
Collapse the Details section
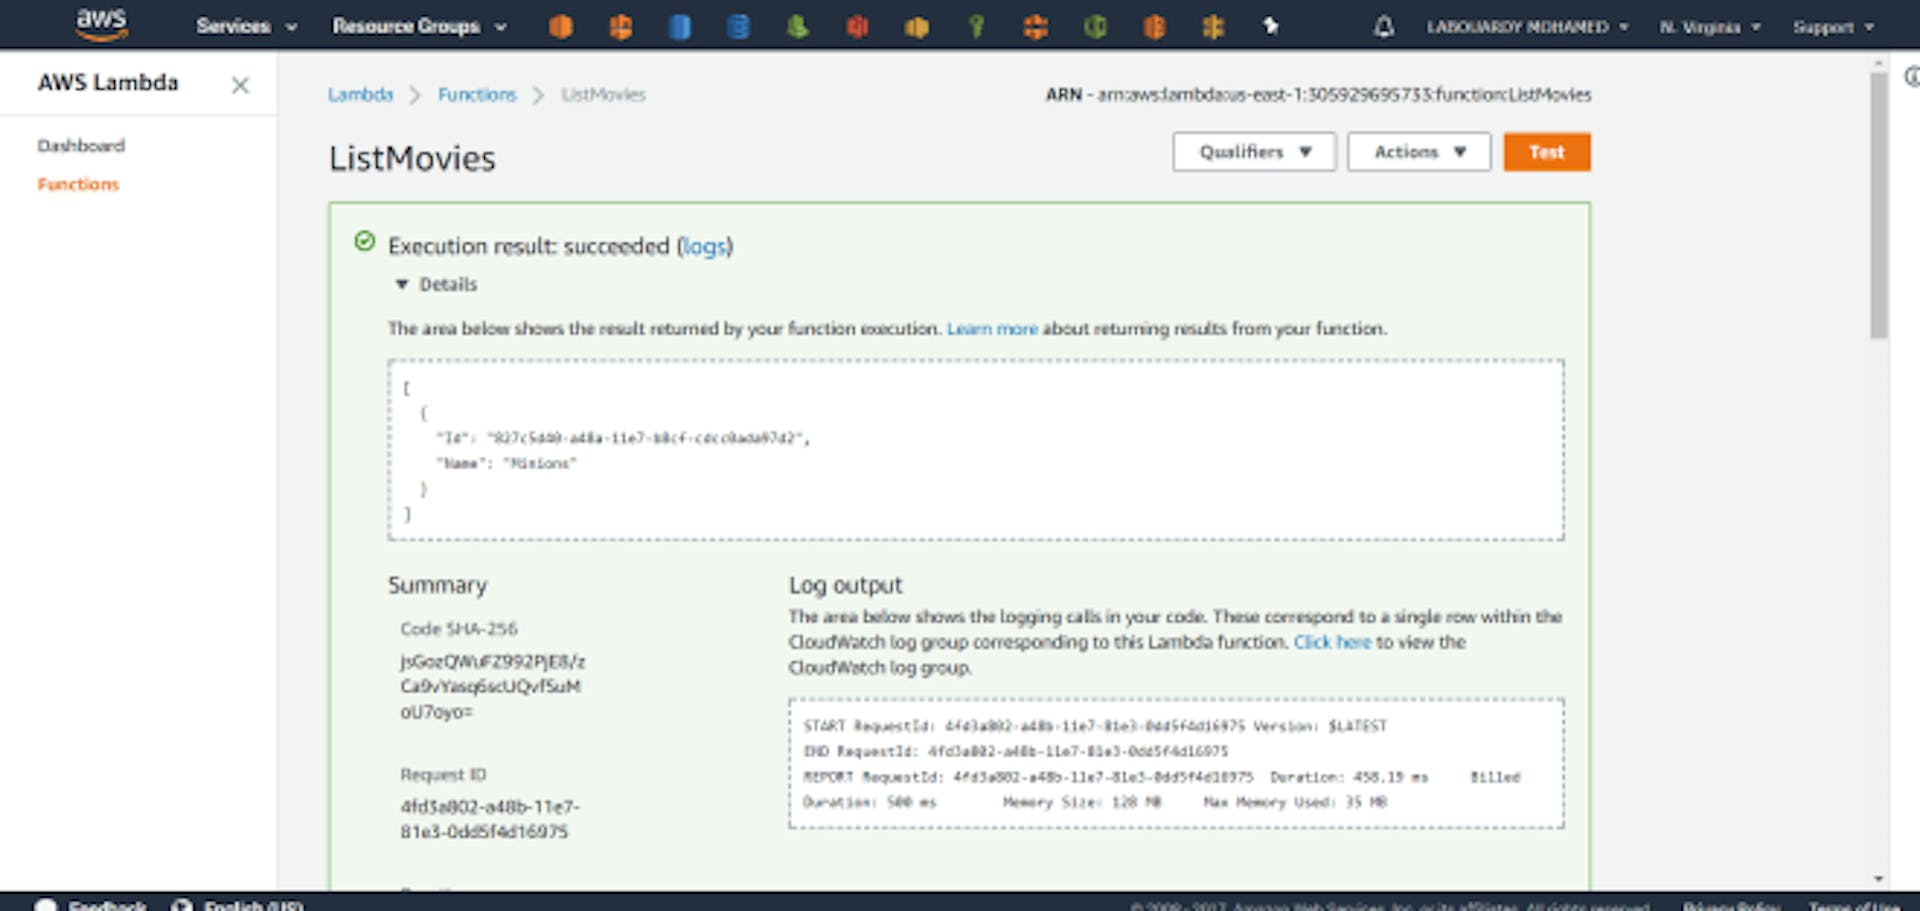pyautogui.click(x=436, y=284)
